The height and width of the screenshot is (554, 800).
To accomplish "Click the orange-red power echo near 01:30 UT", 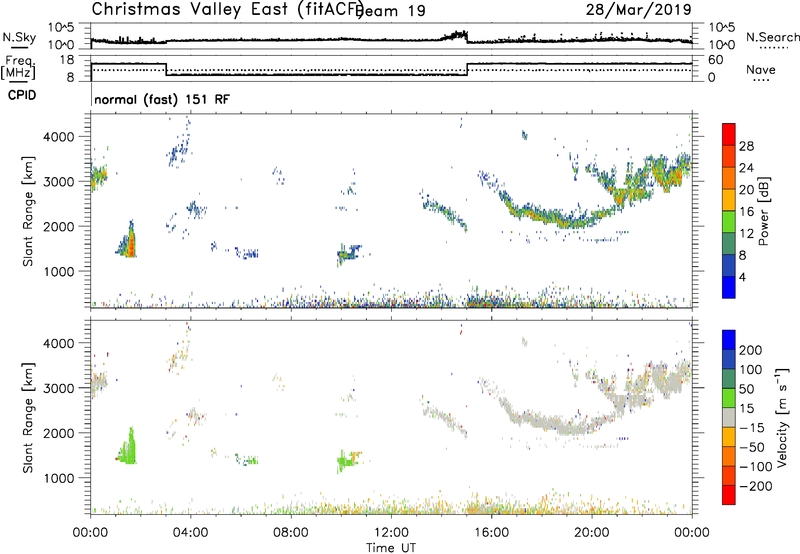I will (131, 244).
